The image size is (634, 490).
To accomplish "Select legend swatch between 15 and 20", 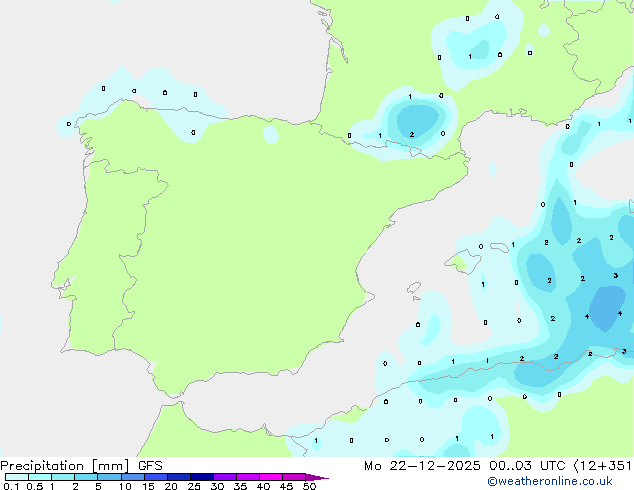I will tap(156, 477).
